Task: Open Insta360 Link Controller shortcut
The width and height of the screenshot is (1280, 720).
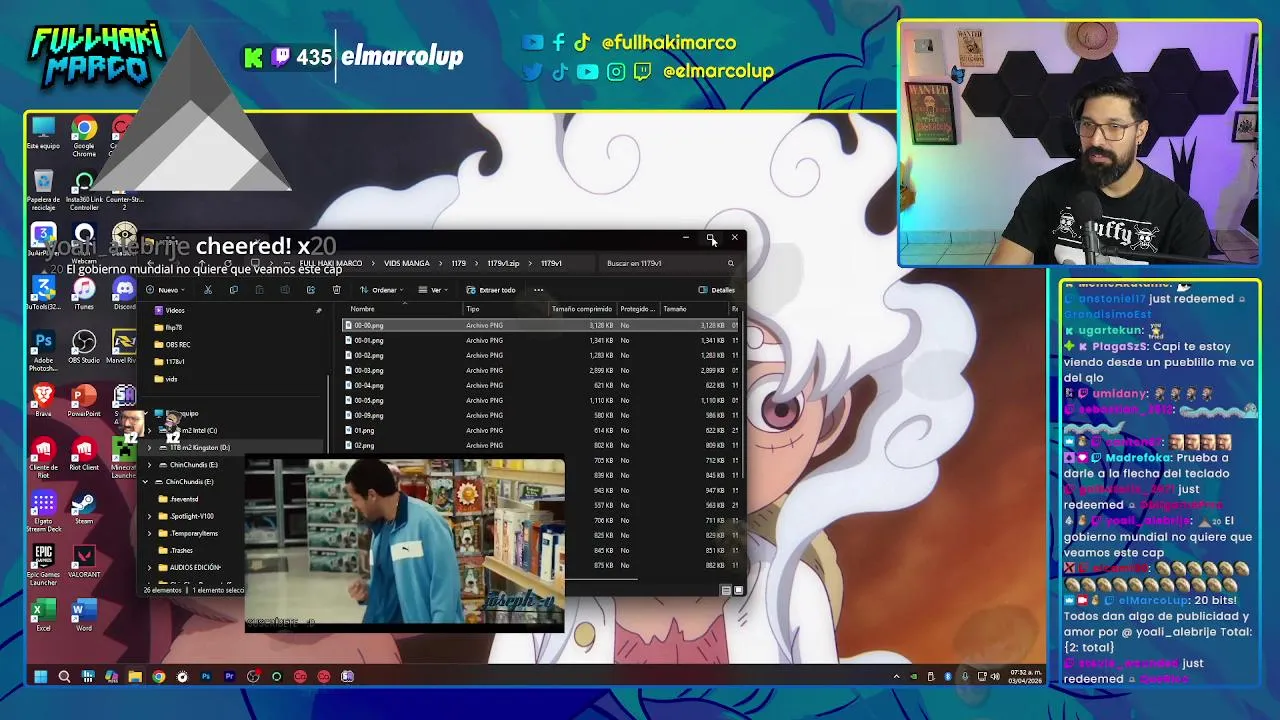Action: click(x=84, y=192)
